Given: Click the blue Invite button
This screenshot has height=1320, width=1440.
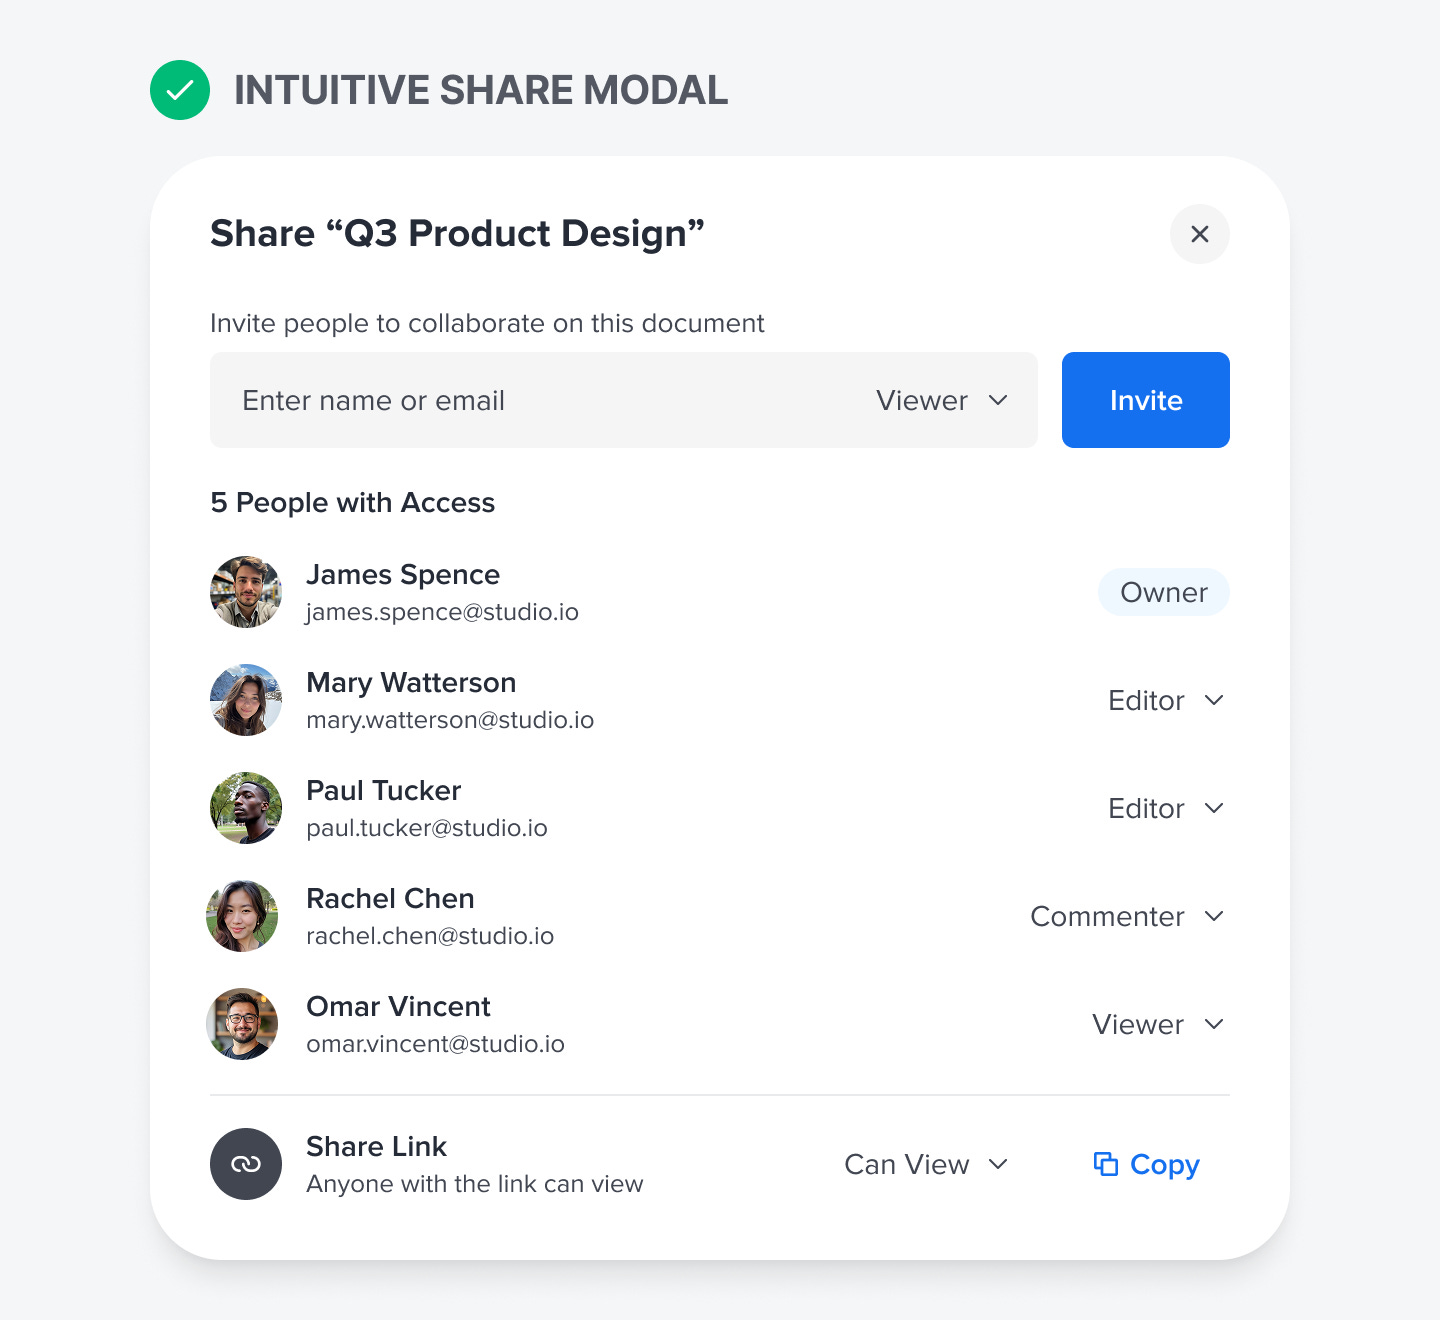Looking at the screenshot, I should (x=1146, y=400).
